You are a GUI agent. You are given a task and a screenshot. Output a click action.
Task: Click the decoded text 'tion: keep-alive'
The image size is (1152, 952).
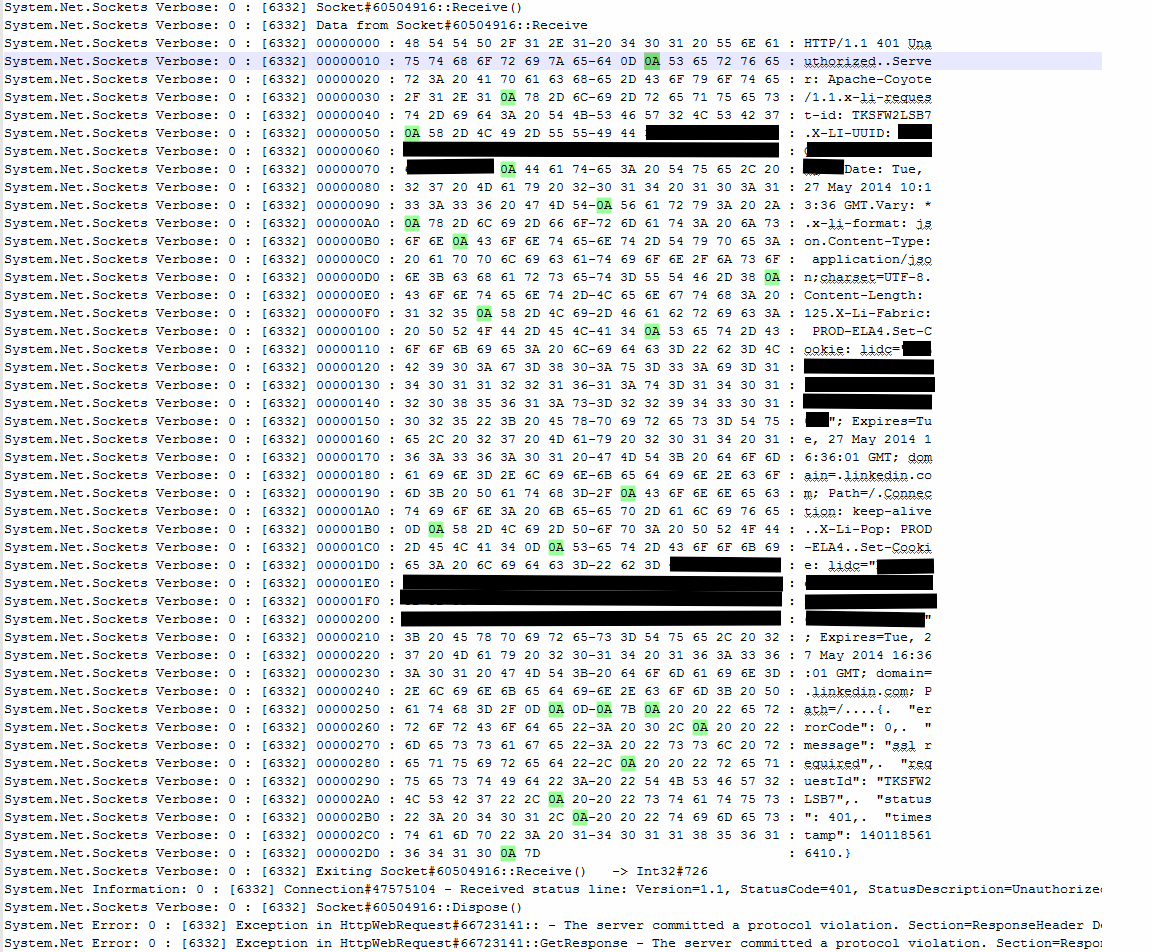[867, 511]
